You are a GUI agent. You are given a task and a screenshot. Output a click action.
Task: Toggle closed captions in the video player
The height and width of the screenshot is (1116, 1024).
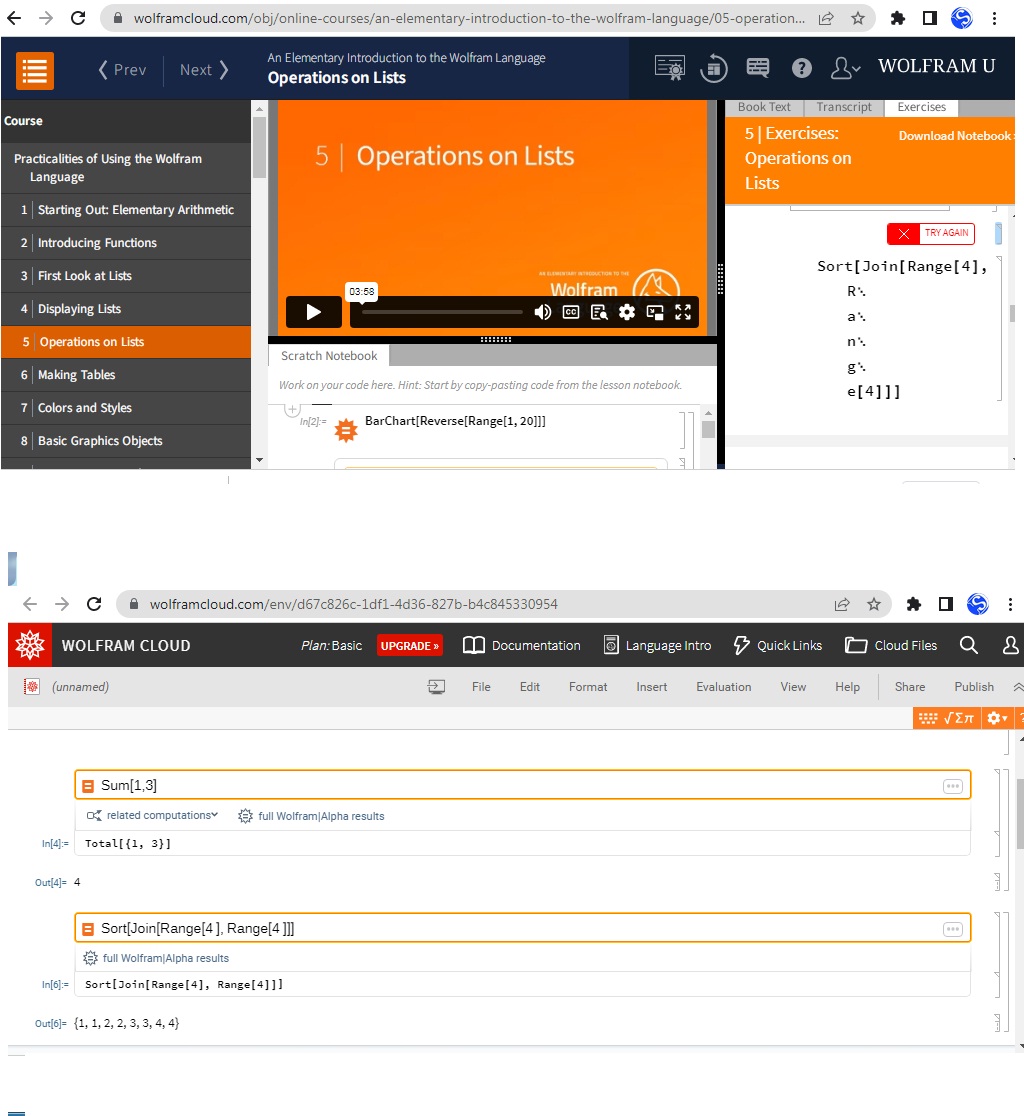tap(571, 312)
